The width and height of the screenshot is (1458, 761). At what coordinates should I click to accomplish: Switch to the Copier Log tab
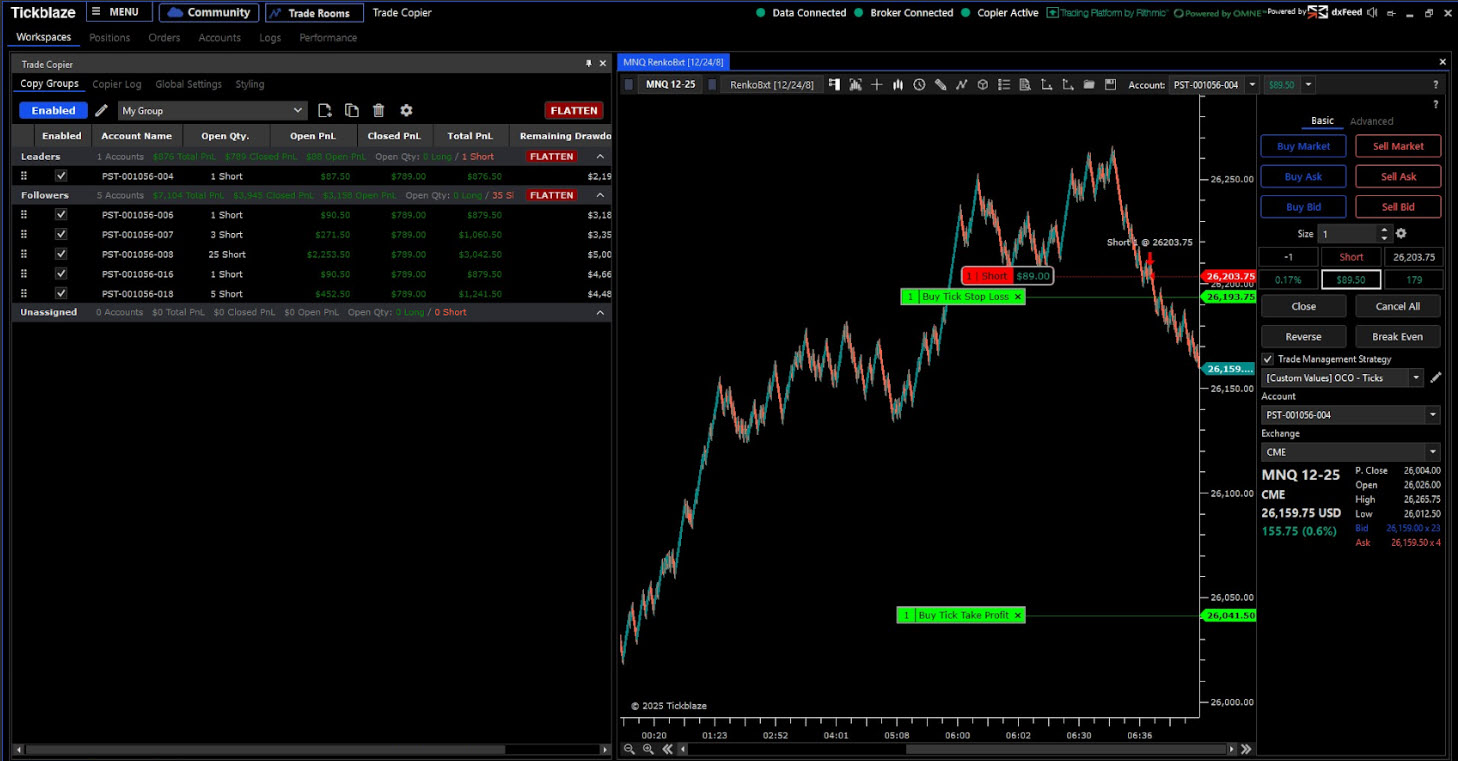117,85
